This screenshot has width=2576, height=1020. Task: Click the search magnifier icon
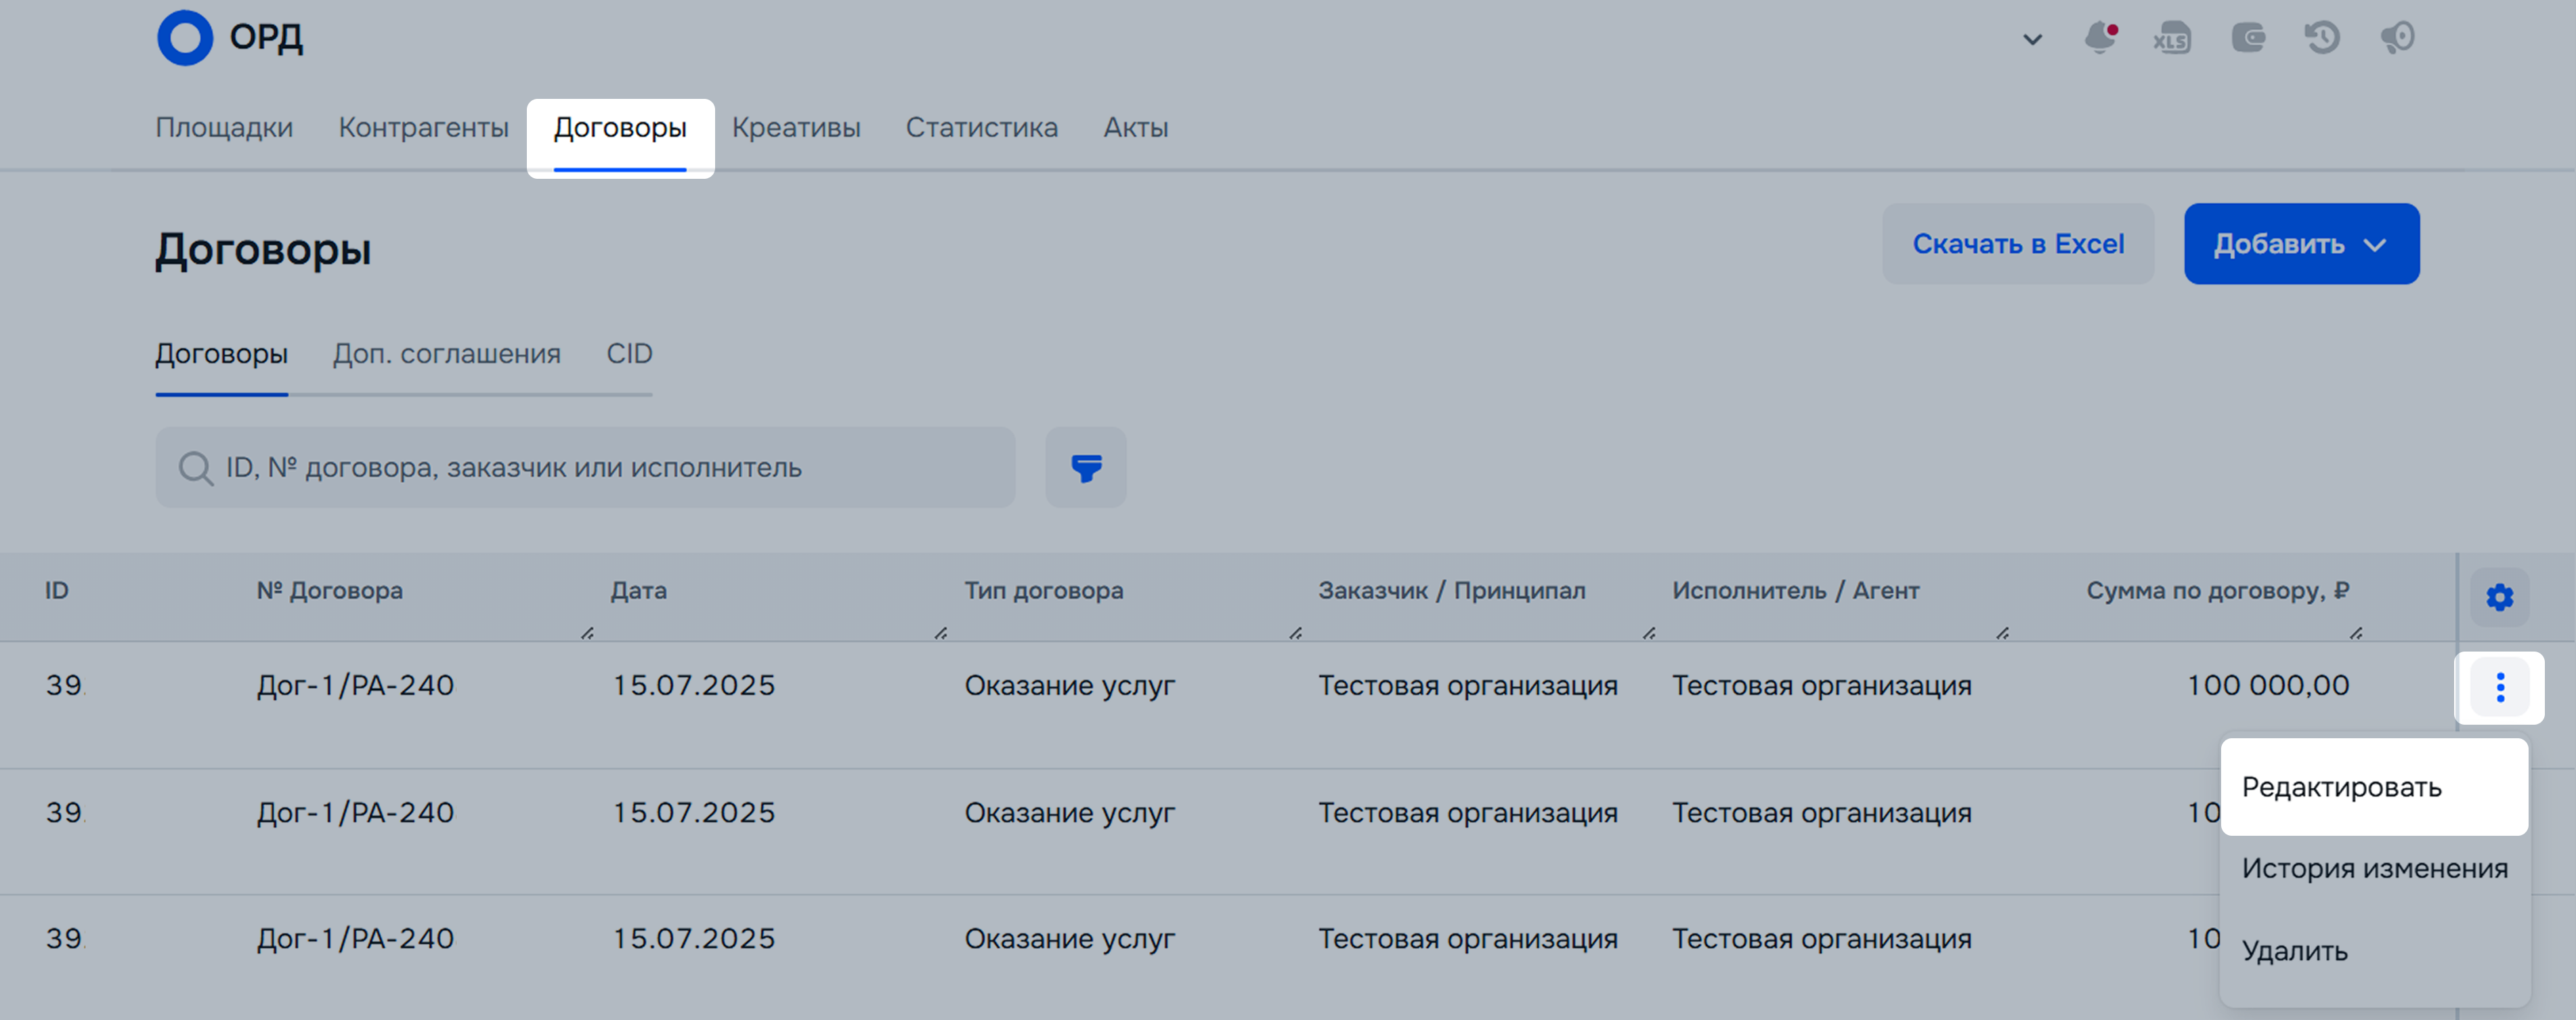(195, 468)
